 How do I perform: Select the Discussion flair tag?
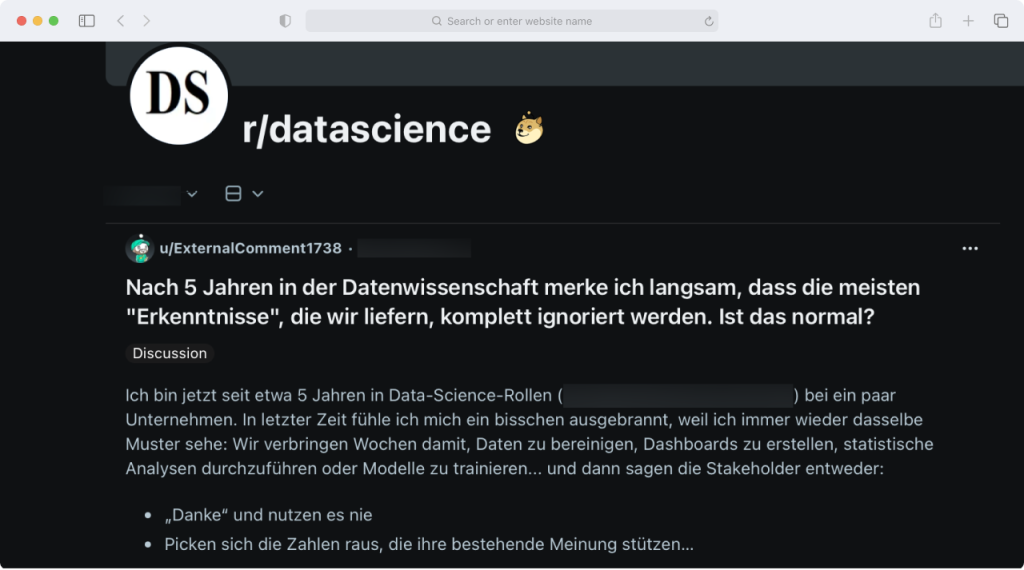coord(170,353)
